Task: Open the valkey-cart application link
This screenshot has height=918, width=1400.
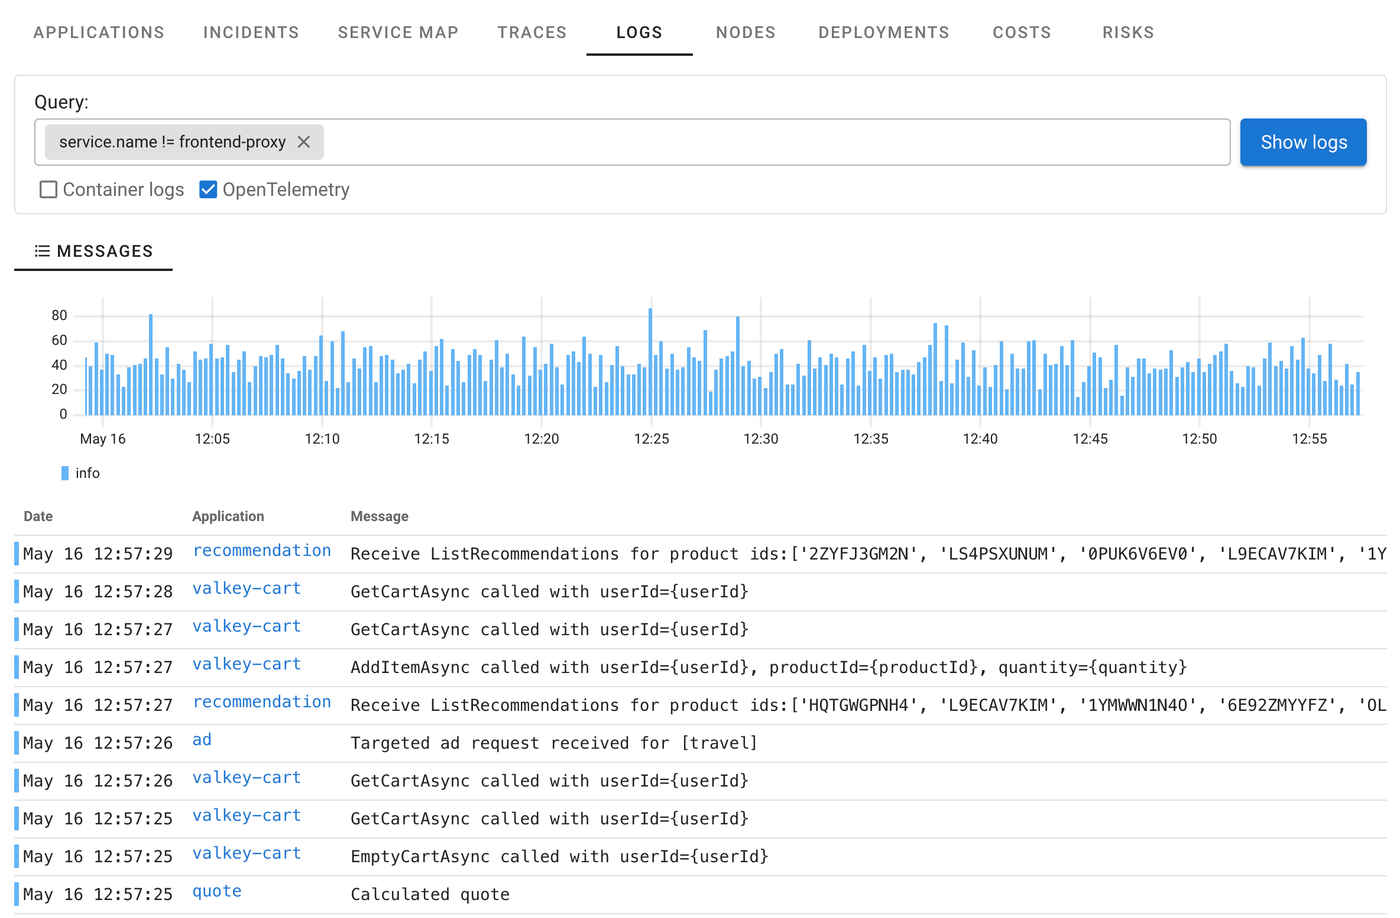Action: (246, 589)
